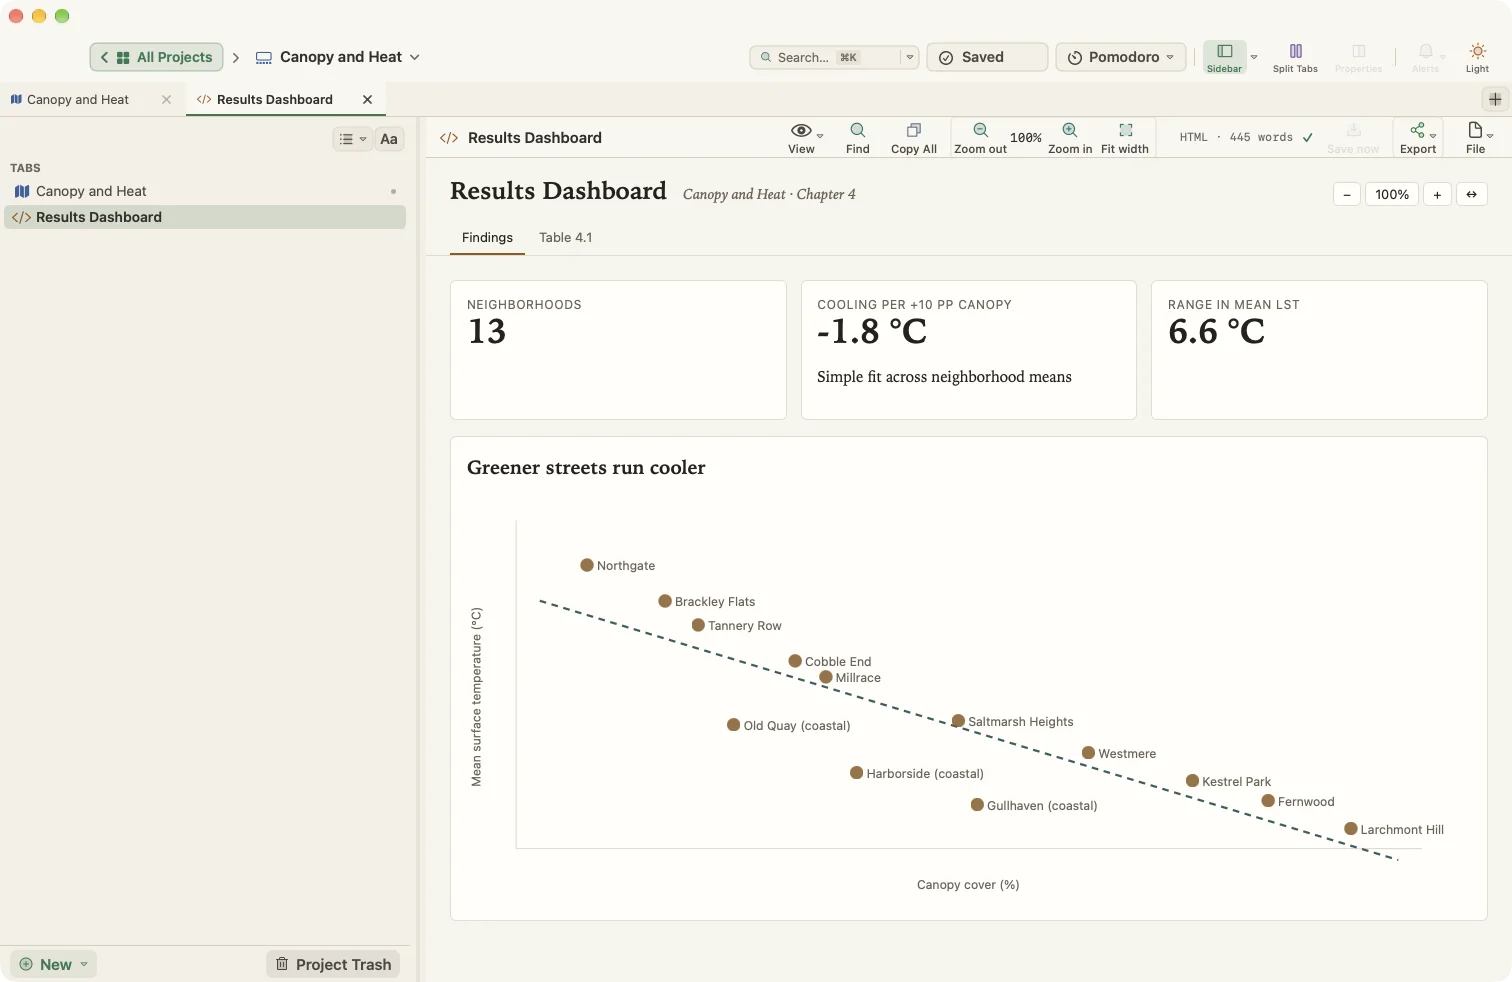The height and width of the screenshot is (982, 1512).
Task: Click the Aa text formatting button
Action: (x=389, y=139)
